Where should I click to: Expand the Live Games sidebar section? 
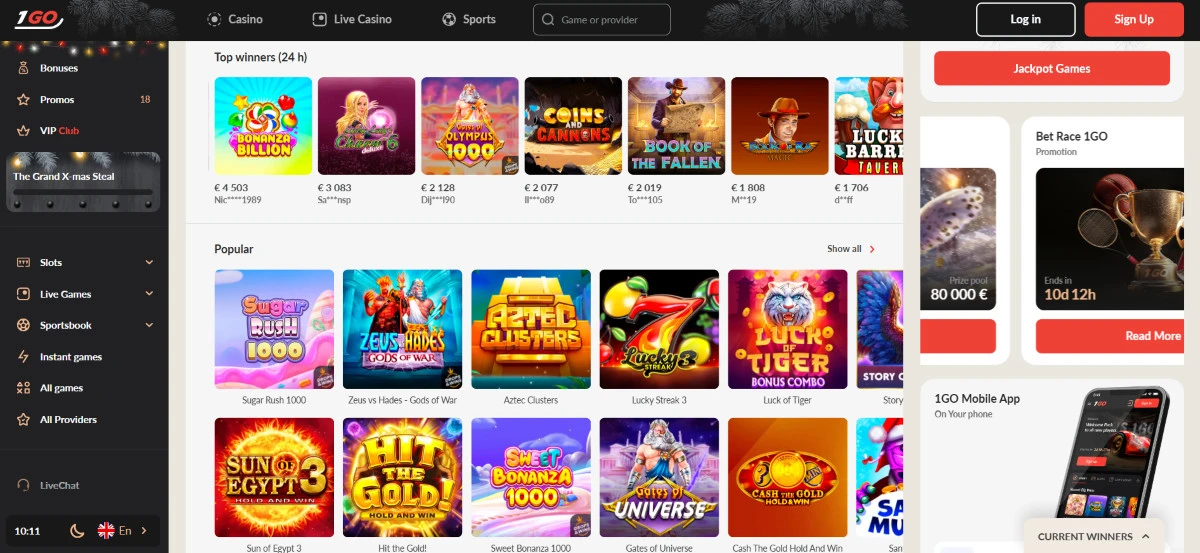[84, 294]
